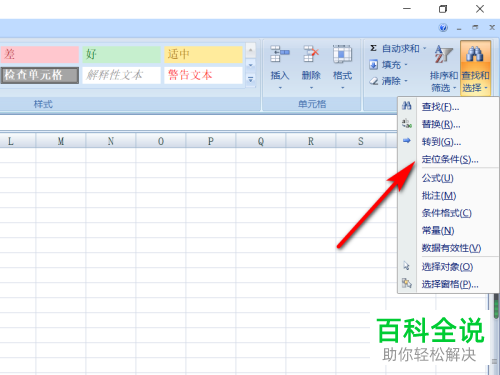Click the replace icon beside 替换(R)

point(407,124)
